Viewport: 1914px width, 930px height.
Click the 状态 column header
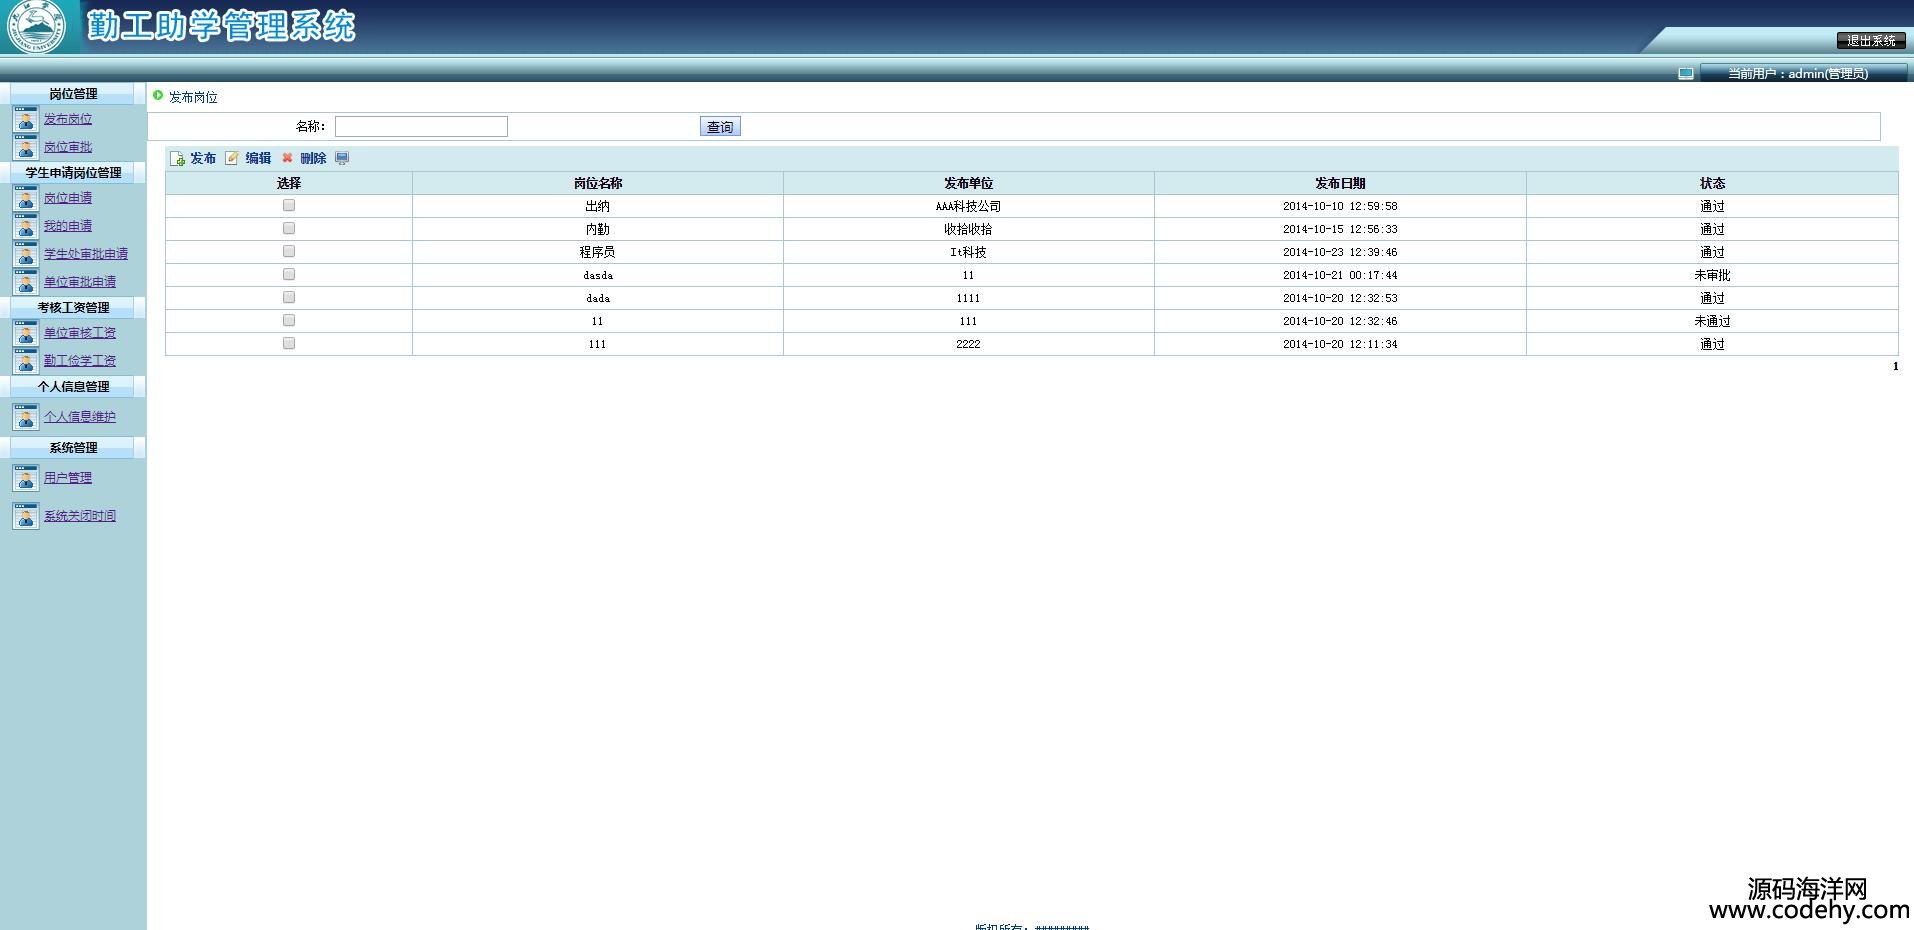(1712, 183)
